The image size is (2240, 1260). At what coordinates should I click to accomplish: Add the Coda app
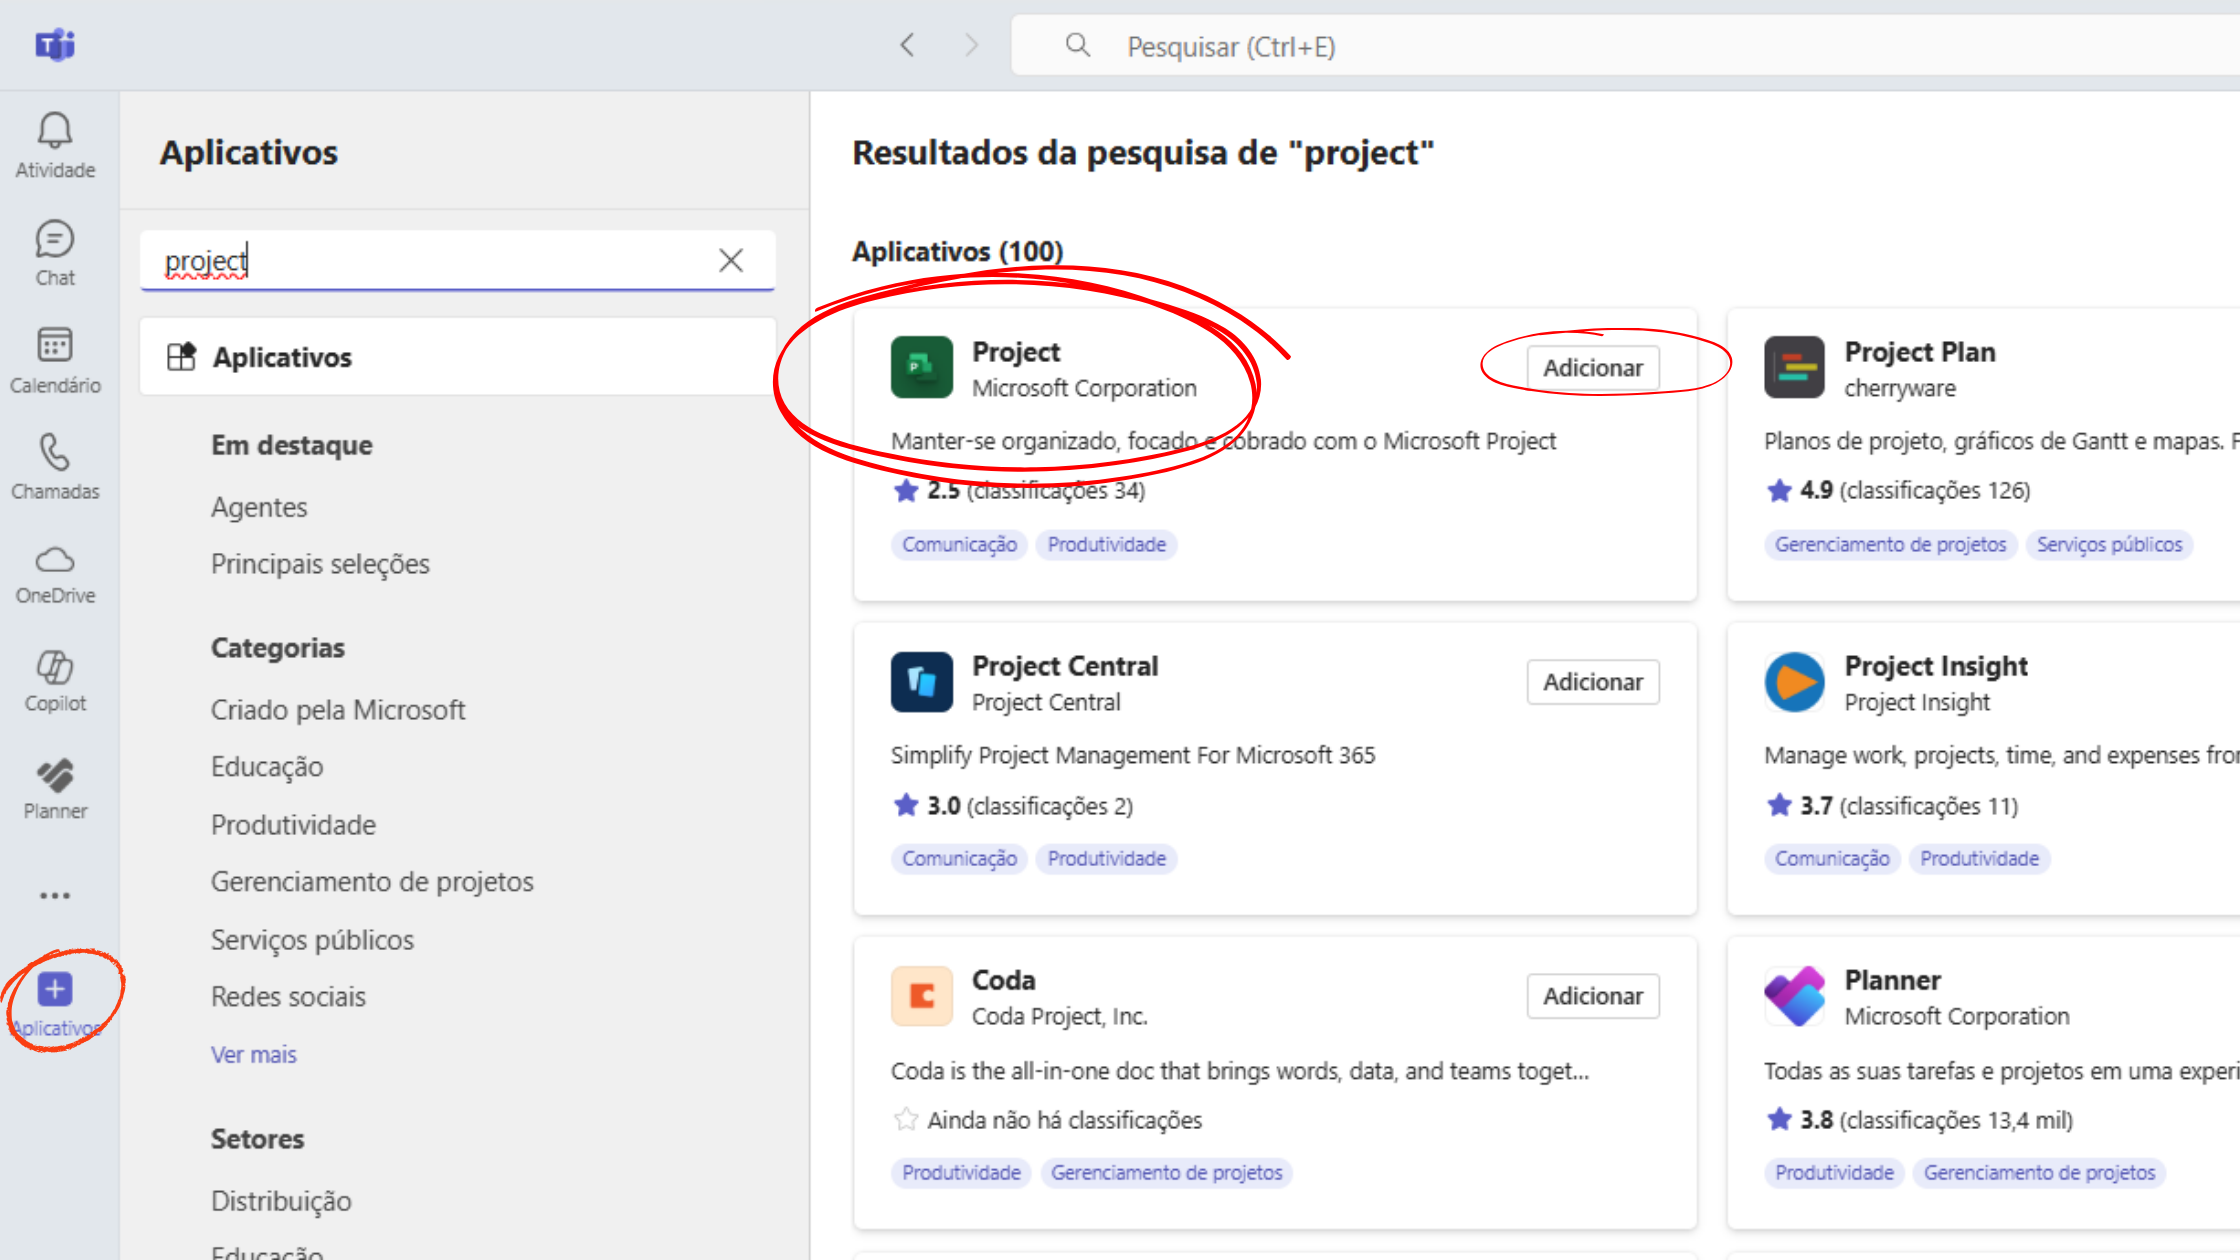1593,996
